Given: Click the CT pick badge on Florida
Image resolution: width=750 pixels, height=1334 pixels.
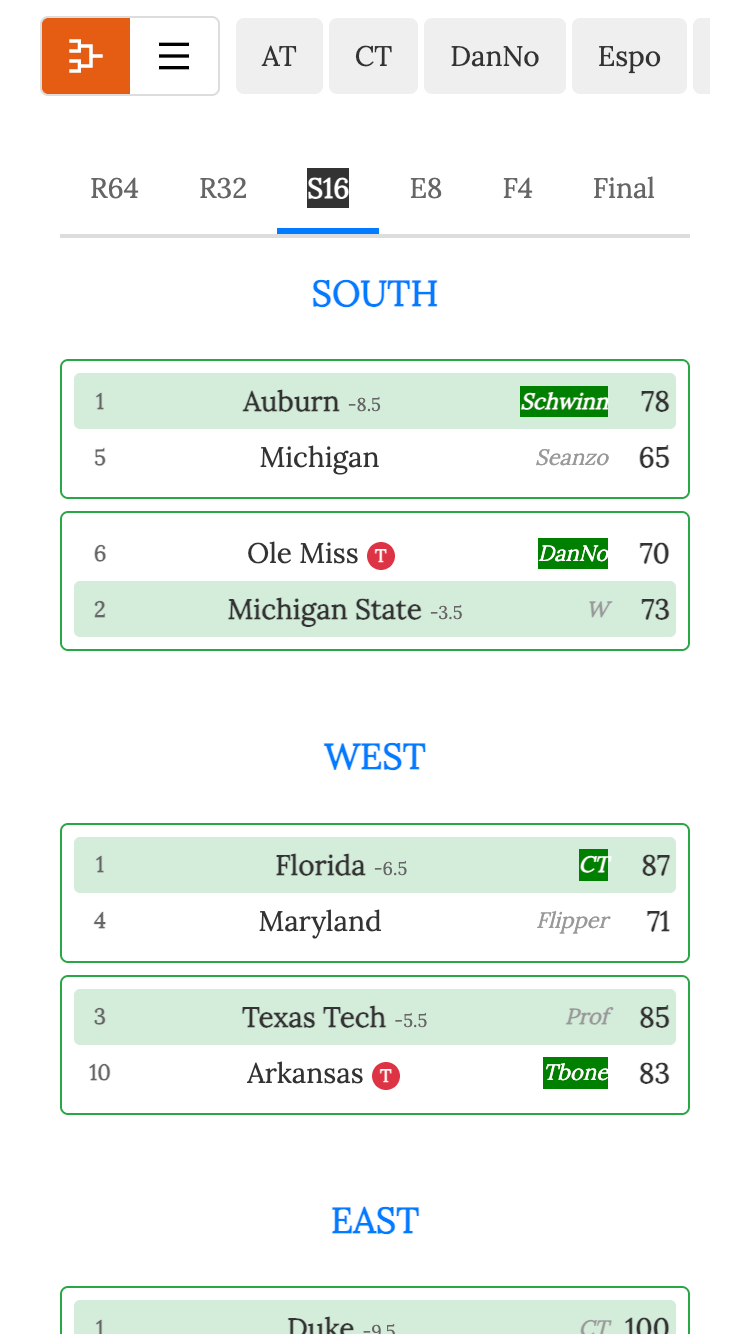Looking at the screenshot, I should click(592, 865).
